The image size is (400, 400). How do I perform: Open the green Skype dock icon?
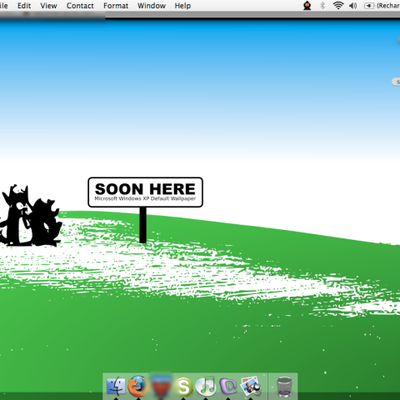(x=183, y=386)
